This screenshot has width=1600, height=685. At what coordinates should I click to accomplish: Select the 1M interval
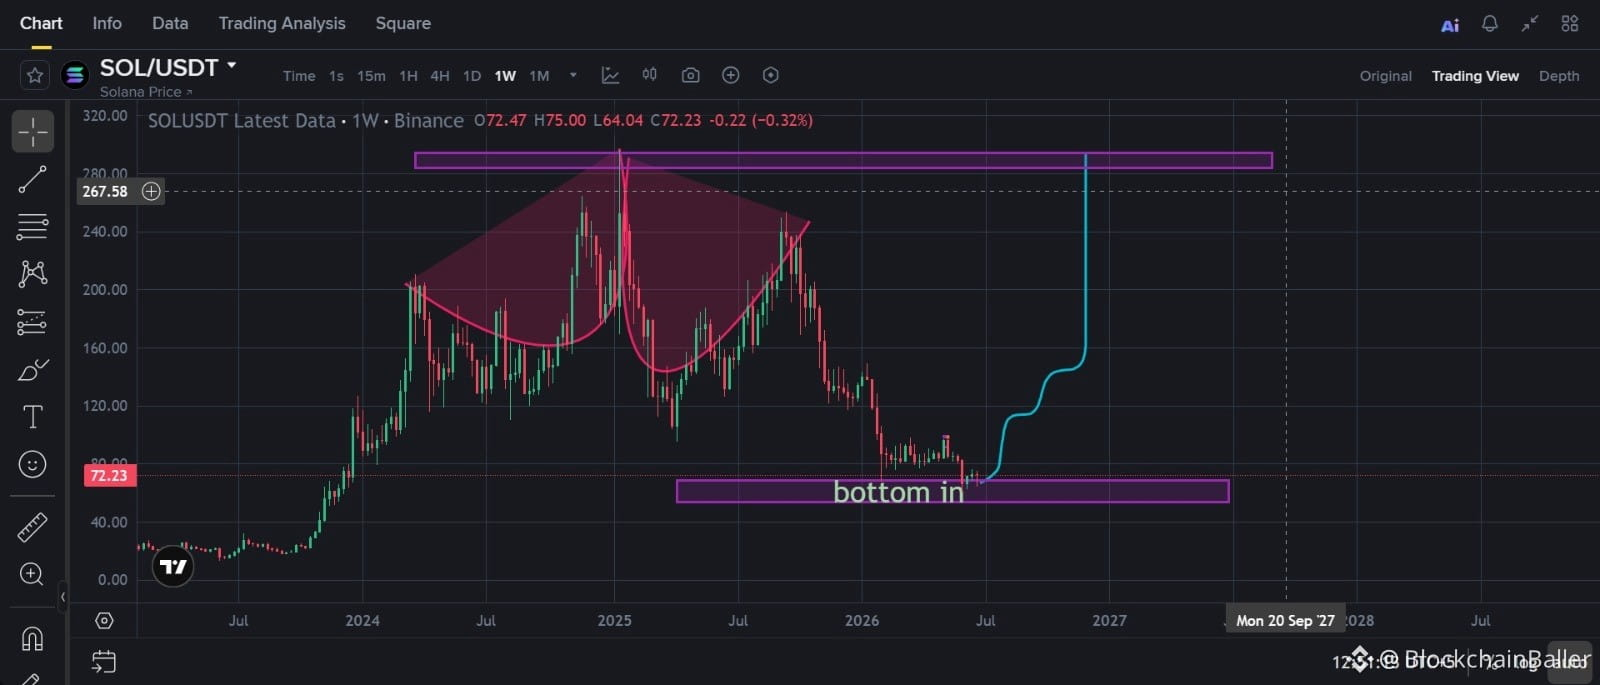539,76
